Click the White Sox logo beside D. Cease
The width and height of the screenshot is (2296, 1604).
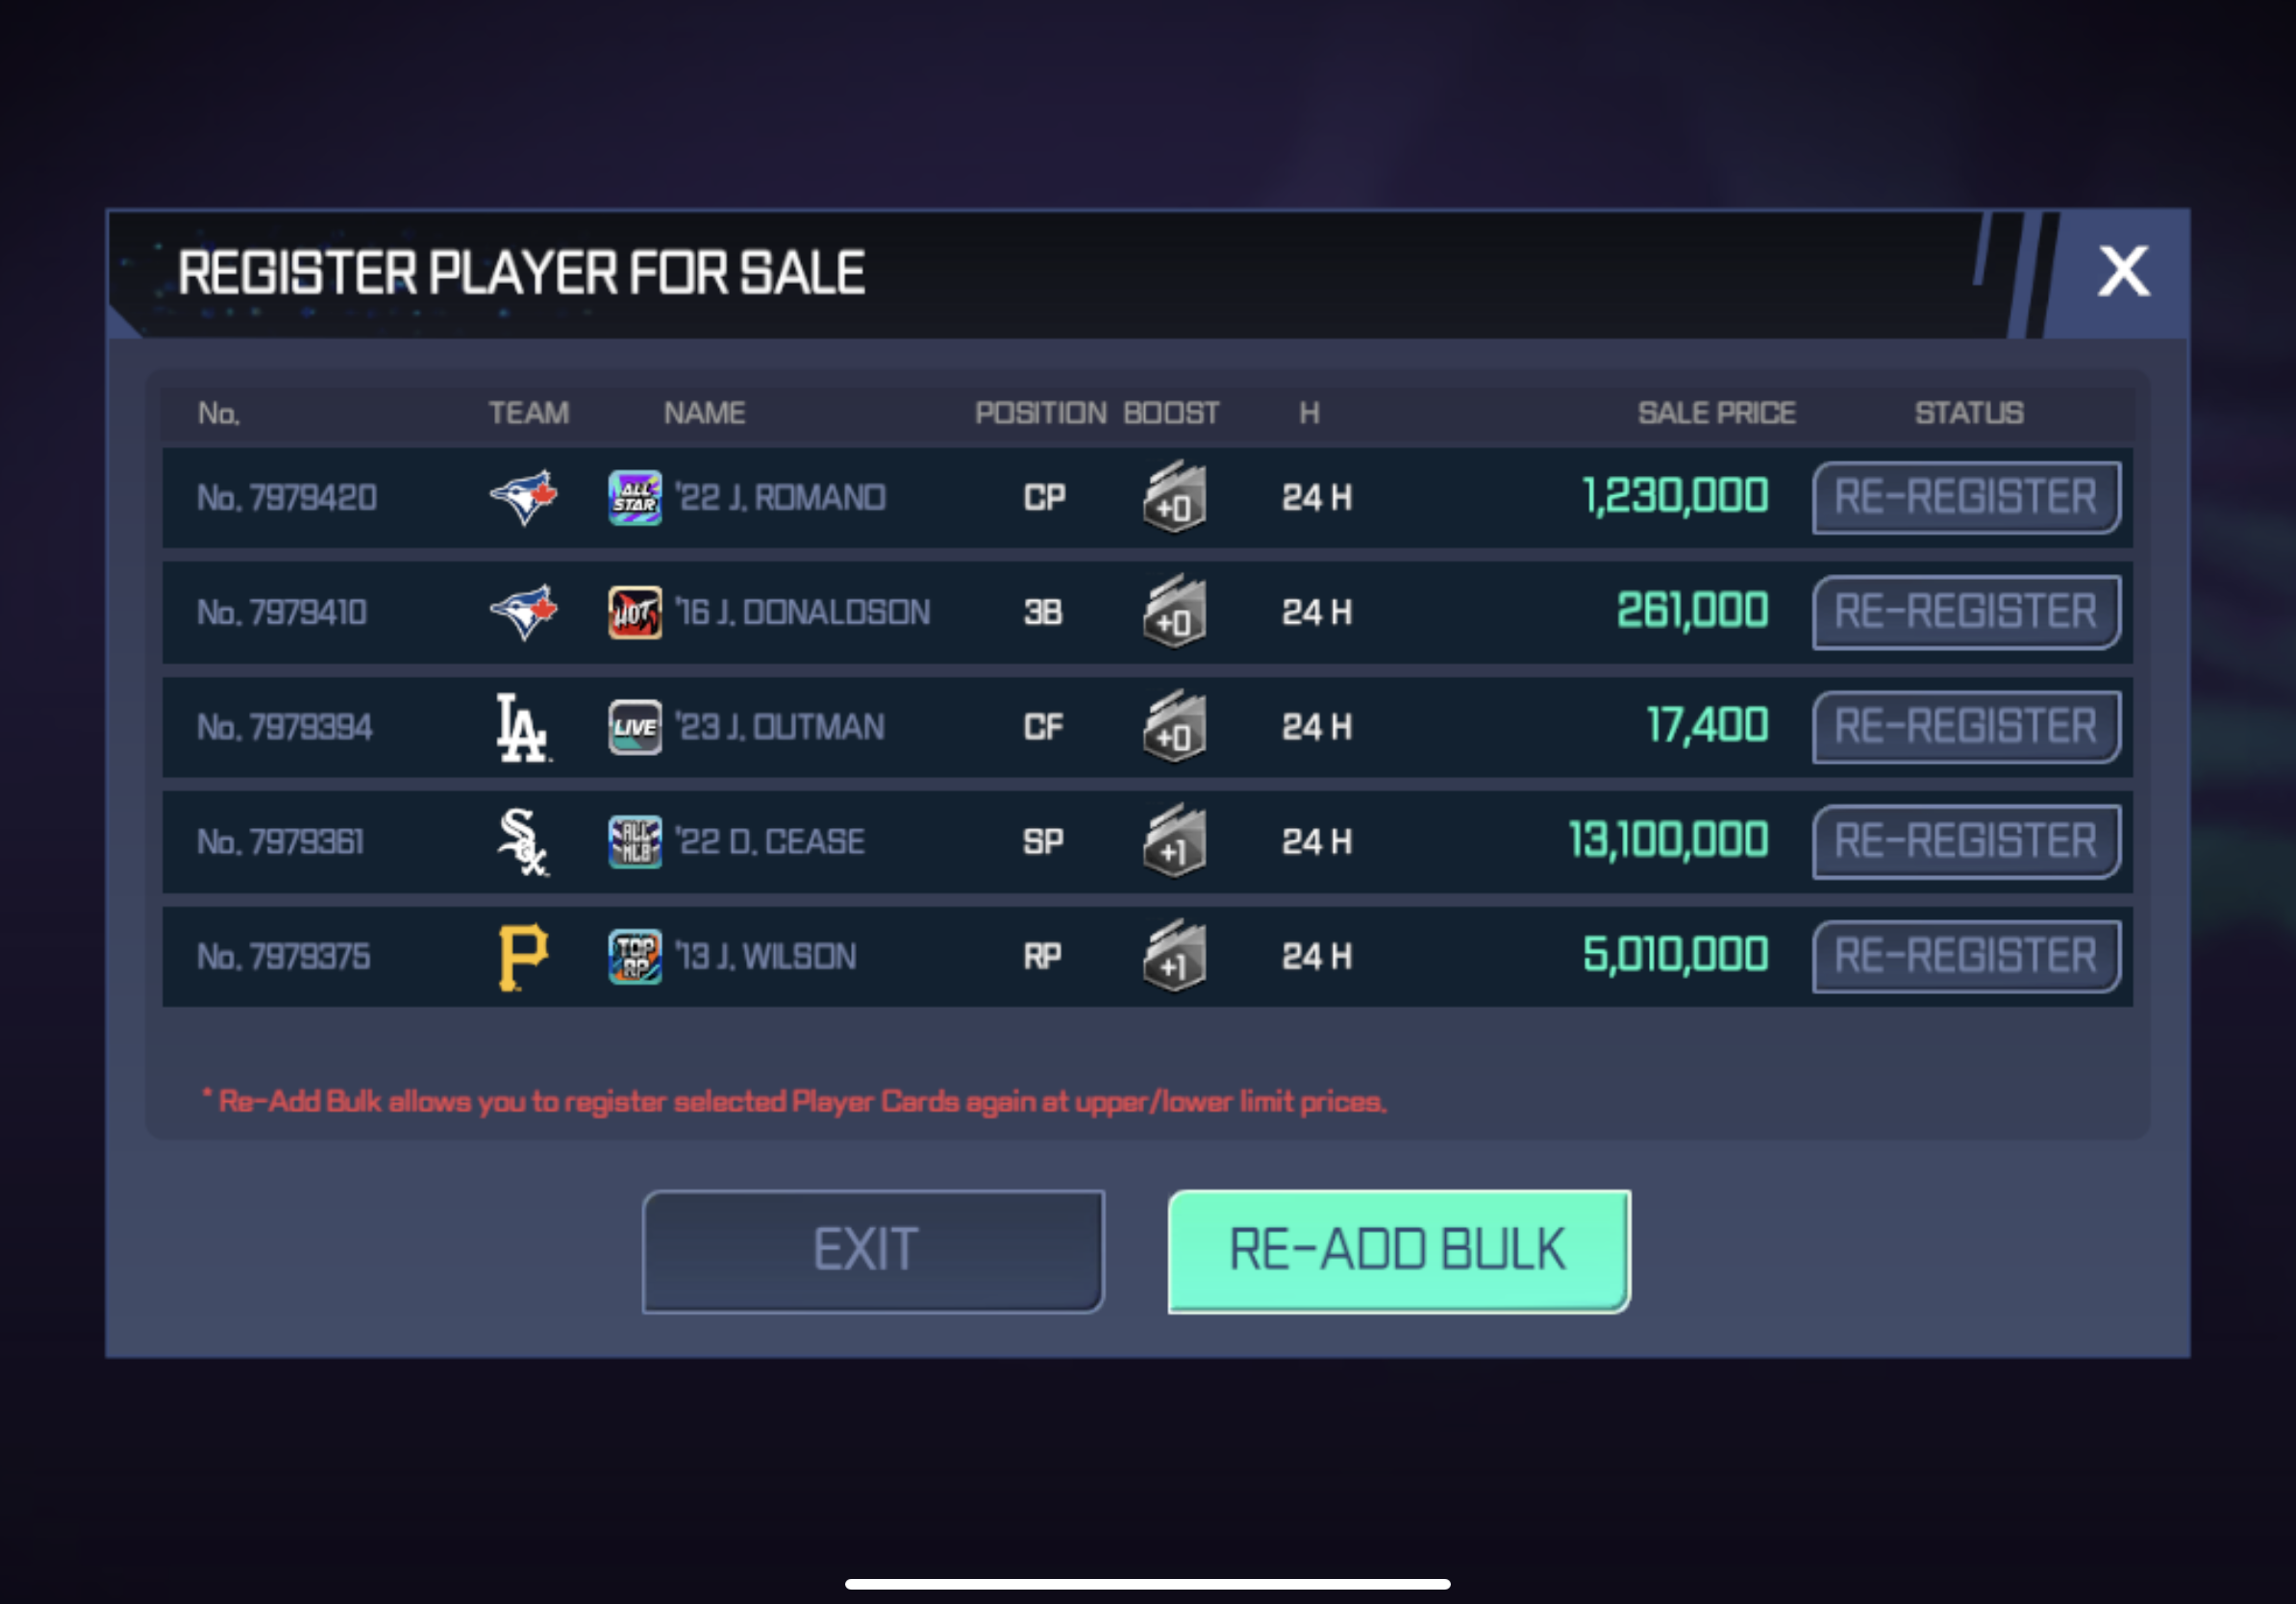pos(523,842)
